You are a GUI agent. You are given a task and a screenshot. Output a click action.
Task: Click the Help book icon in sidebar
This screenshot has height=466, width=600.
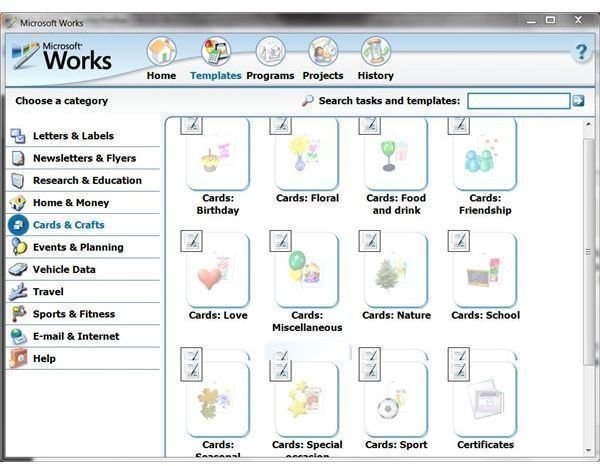point(18,358)
